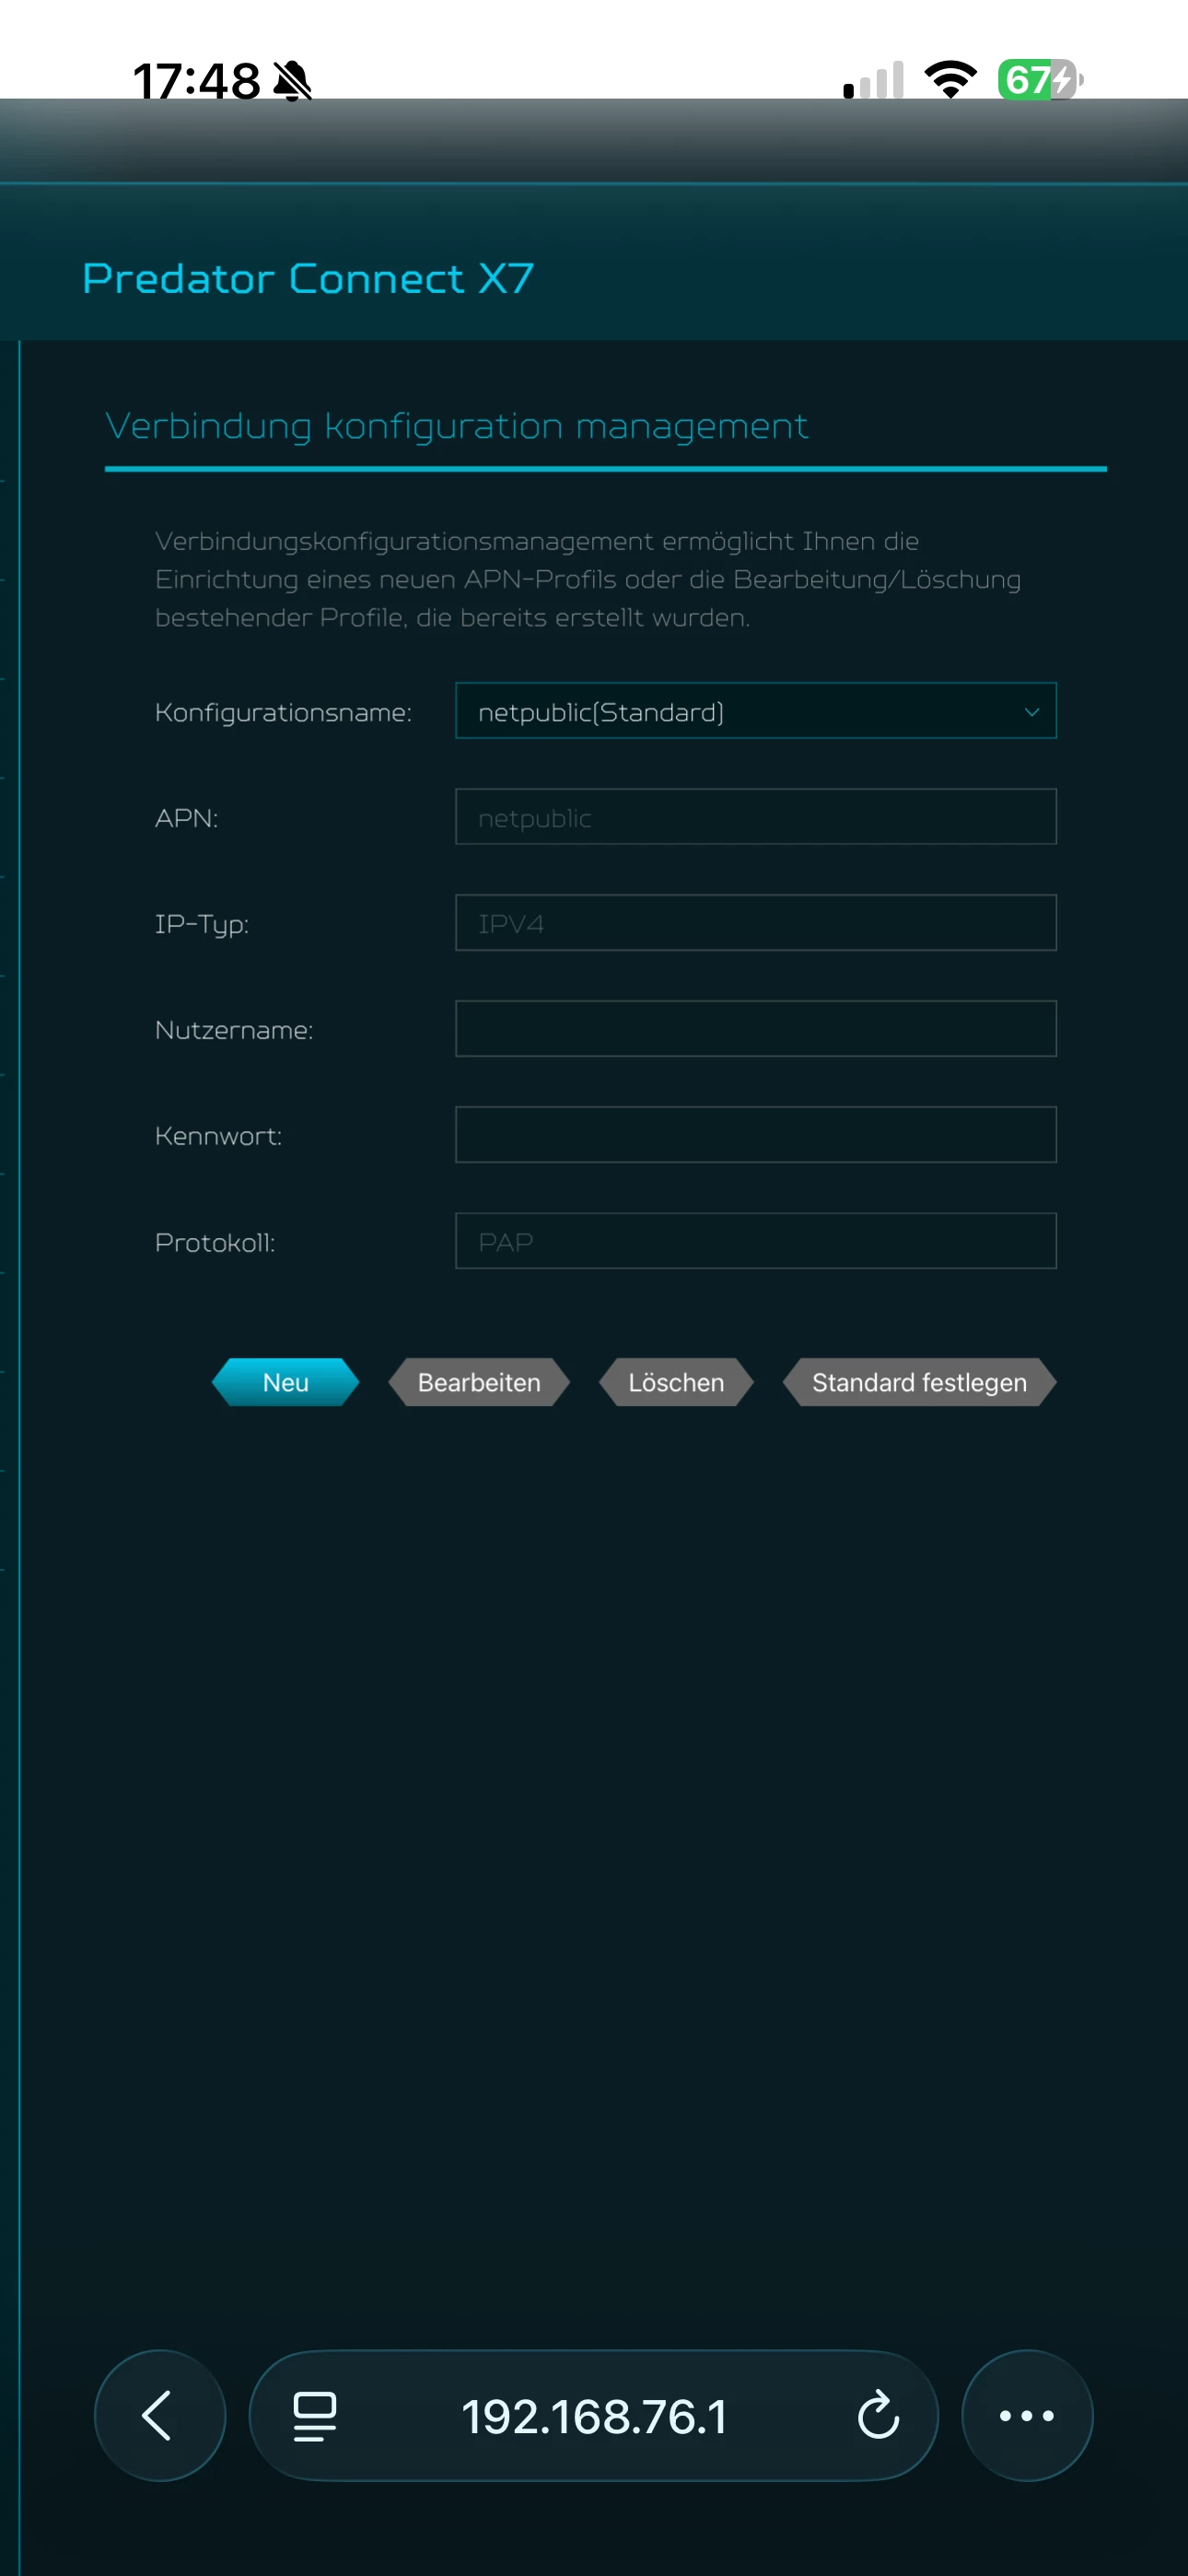Expand dropdown chevron next to netpublic(Standard)
1188x2576 pixels.
[1031, 712]
